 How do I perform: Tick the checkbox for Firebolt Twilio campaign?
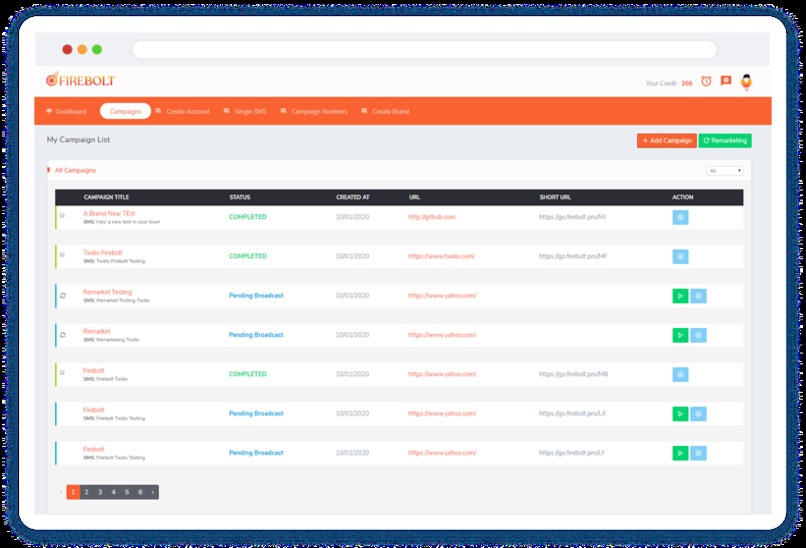pos(62,373)
